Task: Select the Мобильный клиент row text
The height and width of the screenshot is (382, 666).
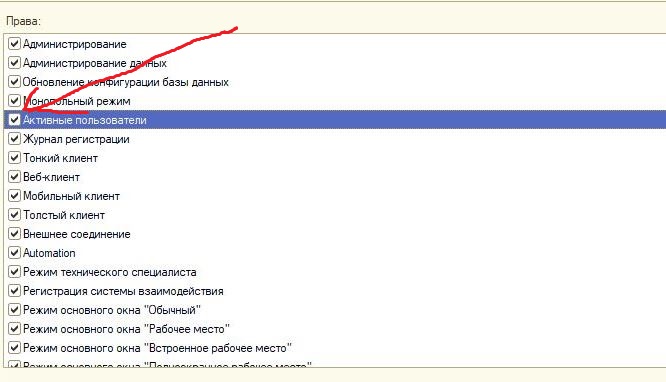Action: pyautogui.click(x=71, y=196)
